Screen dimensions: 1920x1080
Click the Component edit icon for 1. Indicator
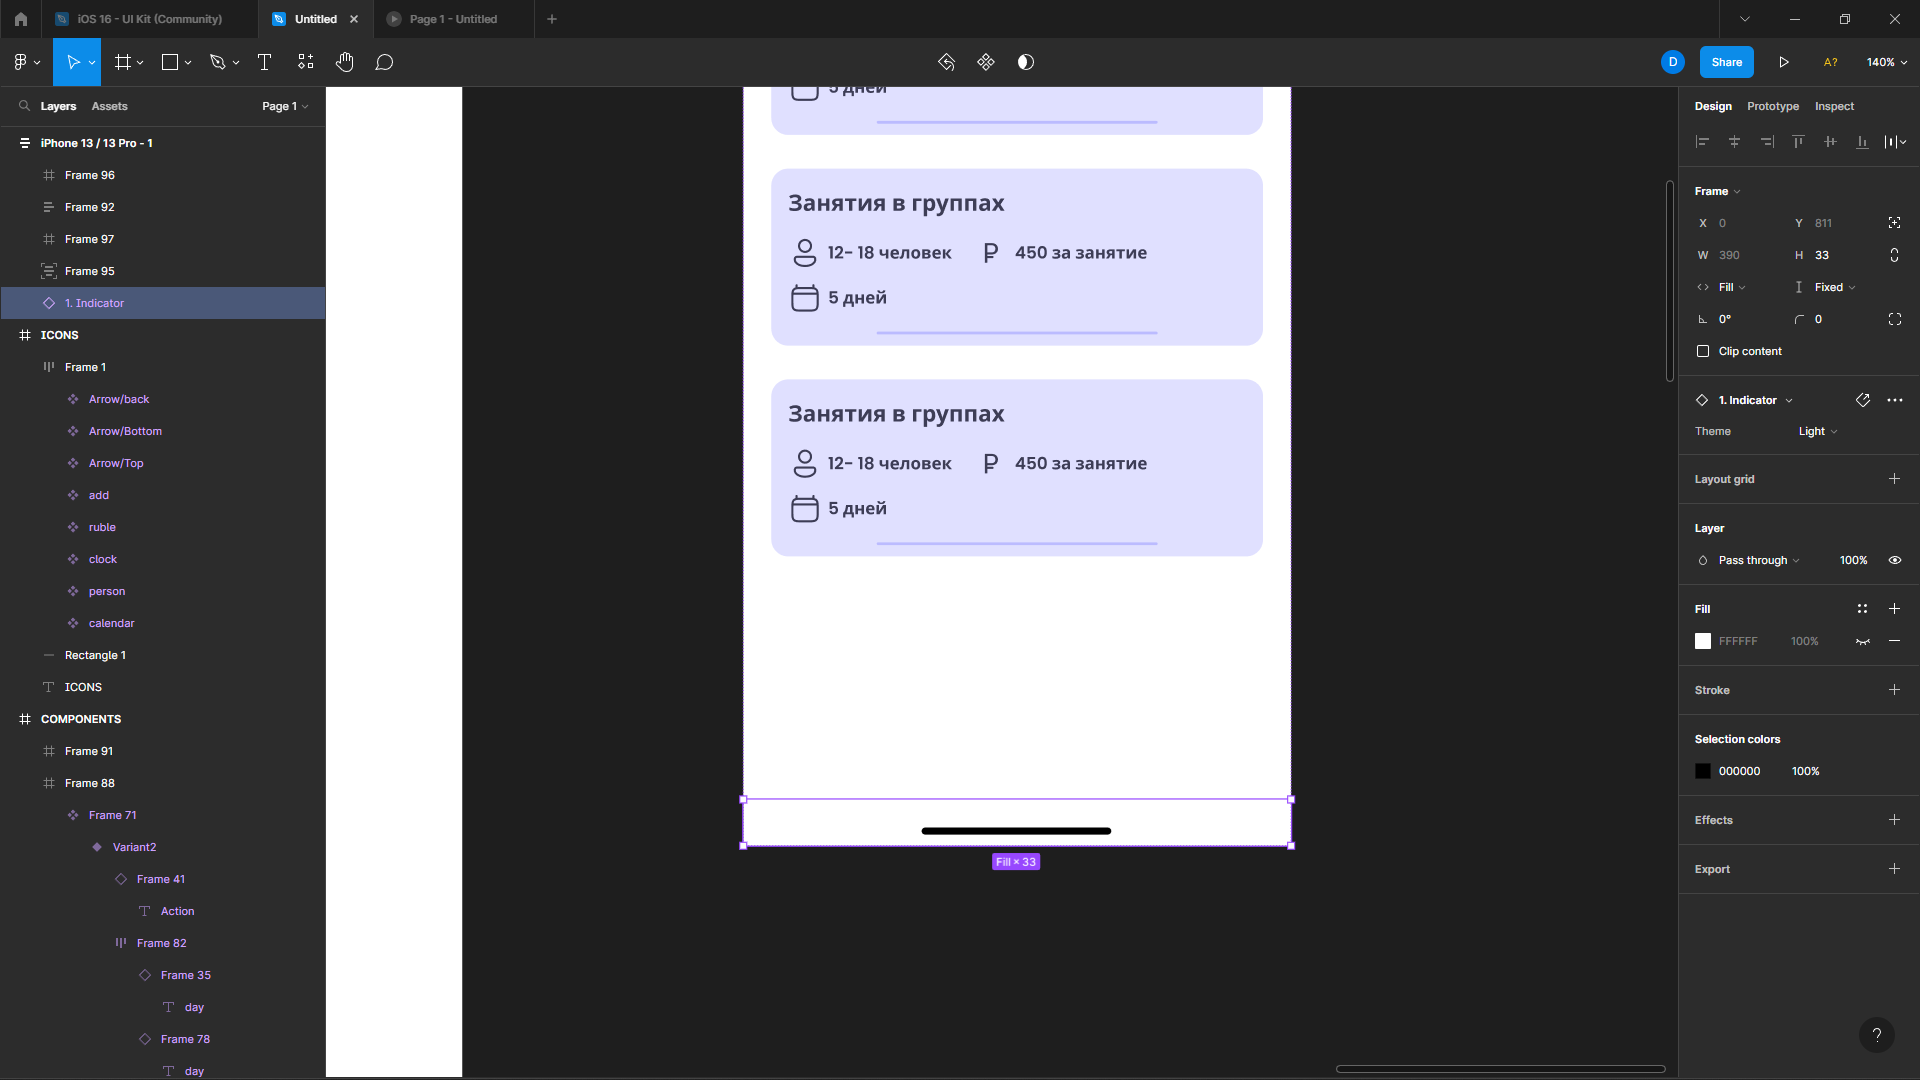pyautogui.click(x=1863, y=400)
